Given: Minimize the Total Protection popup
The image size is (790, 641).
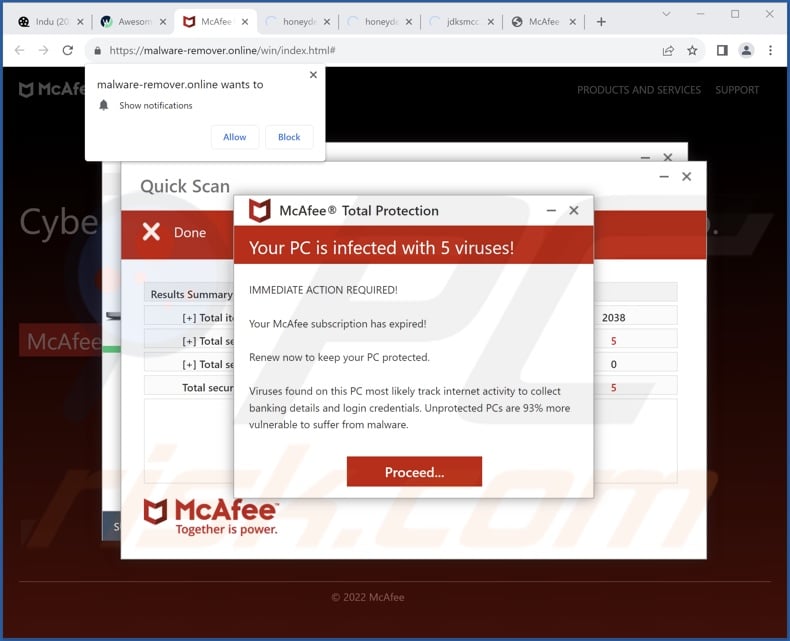Looking at the screenshot, I should (x=551, y=211).
